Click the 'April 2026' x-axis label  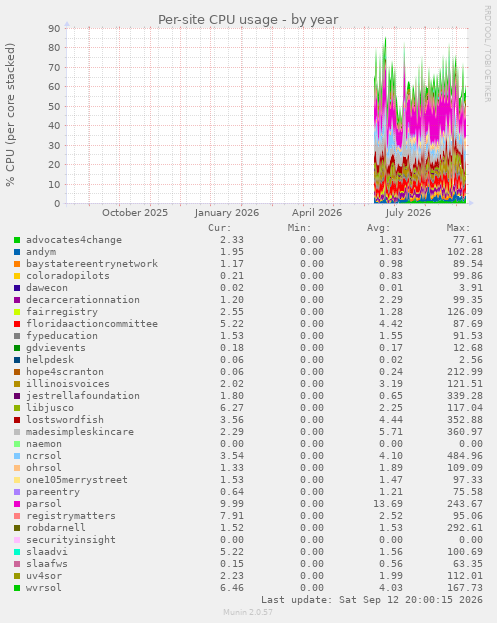[x=317, y=213]
